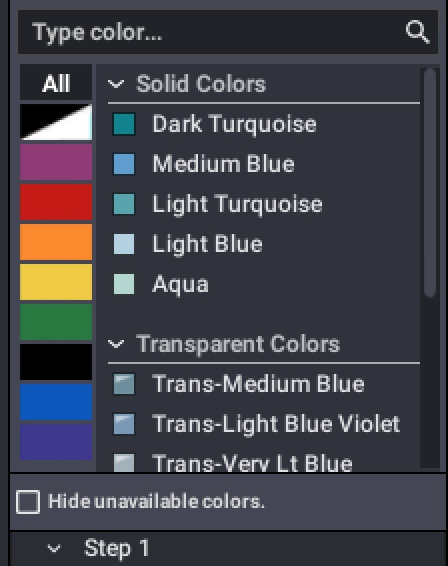
Task: Enable Hide unavailable colors checkbox
Action: [28, 502]
